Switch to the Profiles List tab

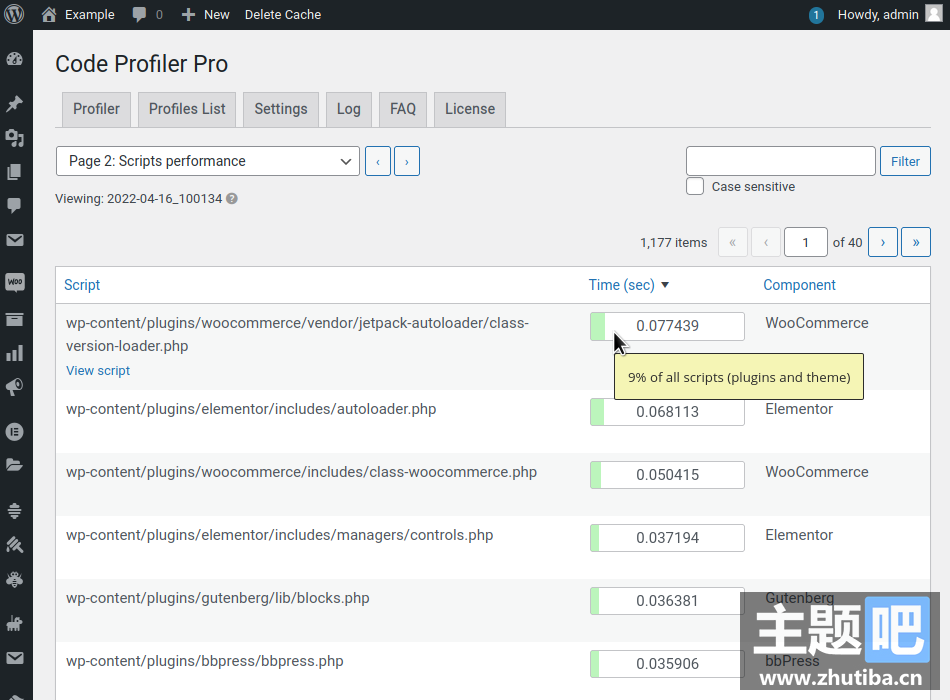point(187,109)
